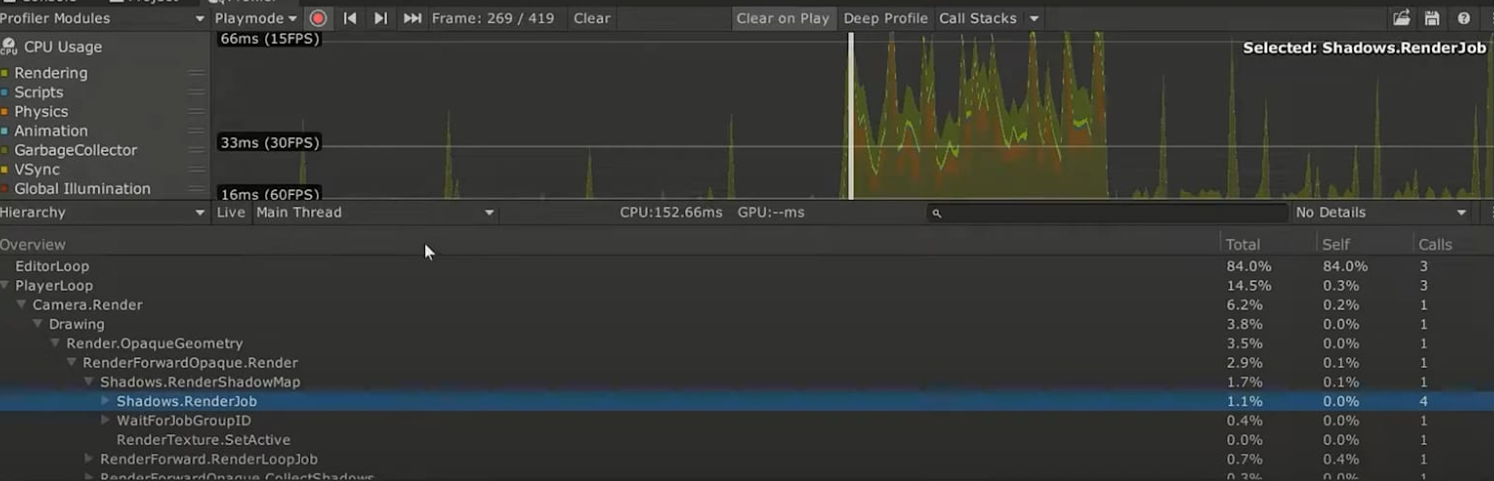Click the Camera.Render Total value 6.2%
This screenshot has height=481, width=1494.
(1245, 305)
